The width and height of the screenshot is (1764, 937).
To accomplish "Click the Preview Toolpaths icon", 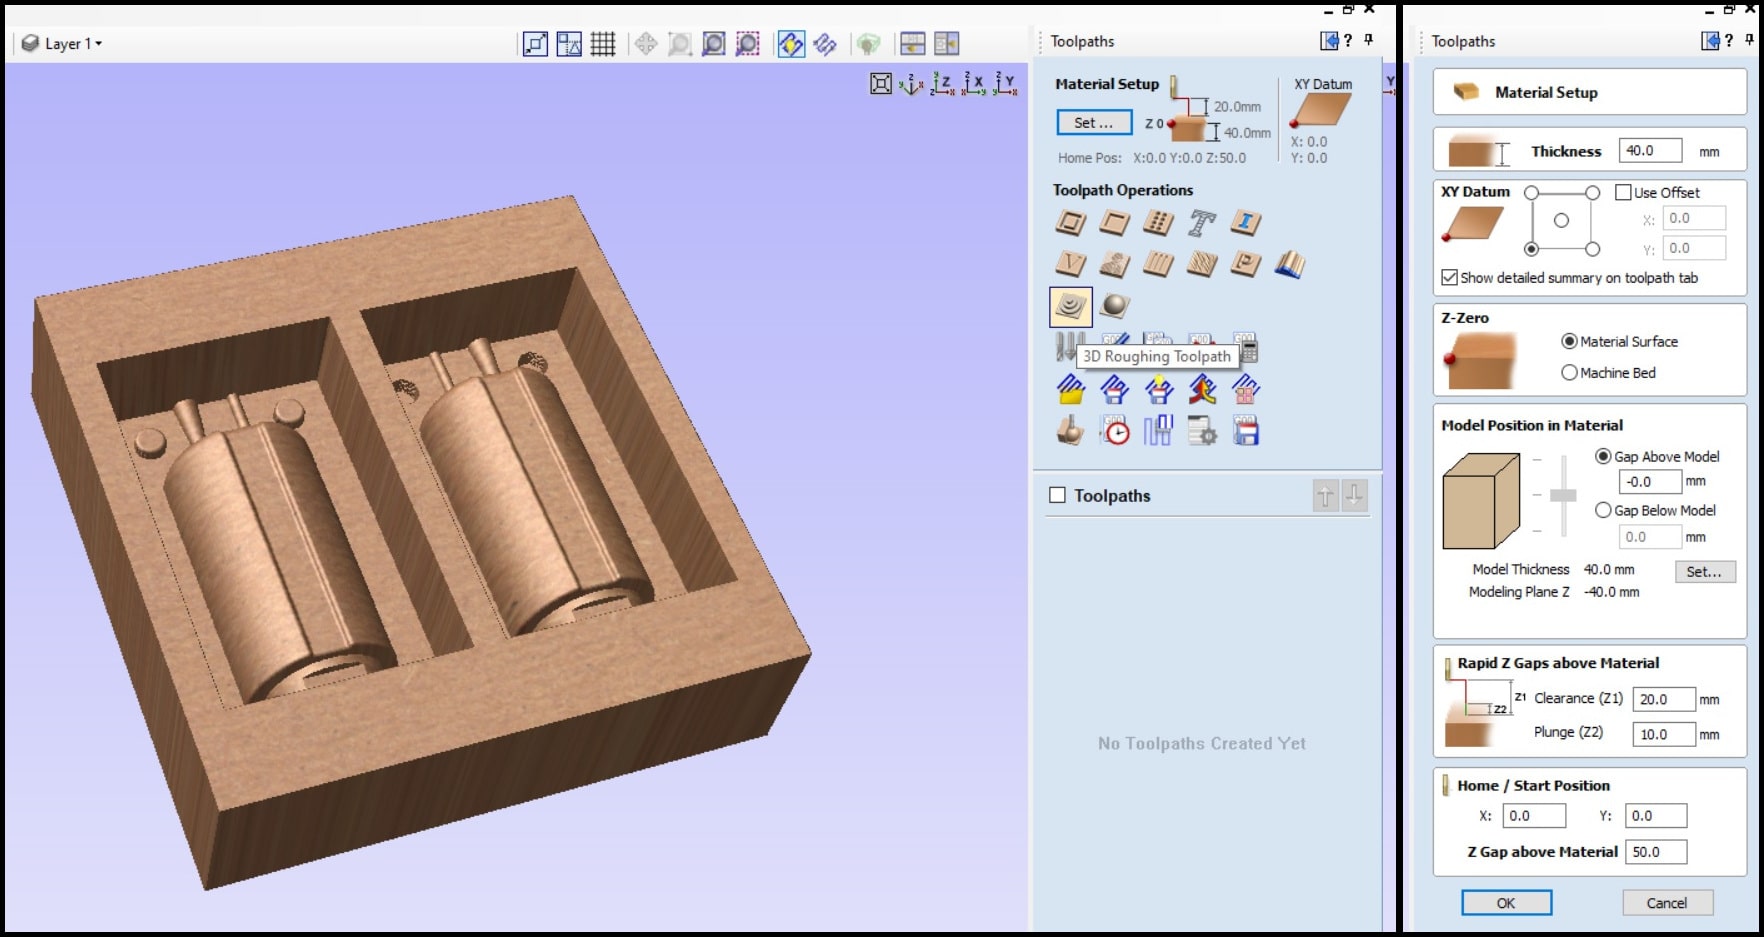I will (1071, 431).
